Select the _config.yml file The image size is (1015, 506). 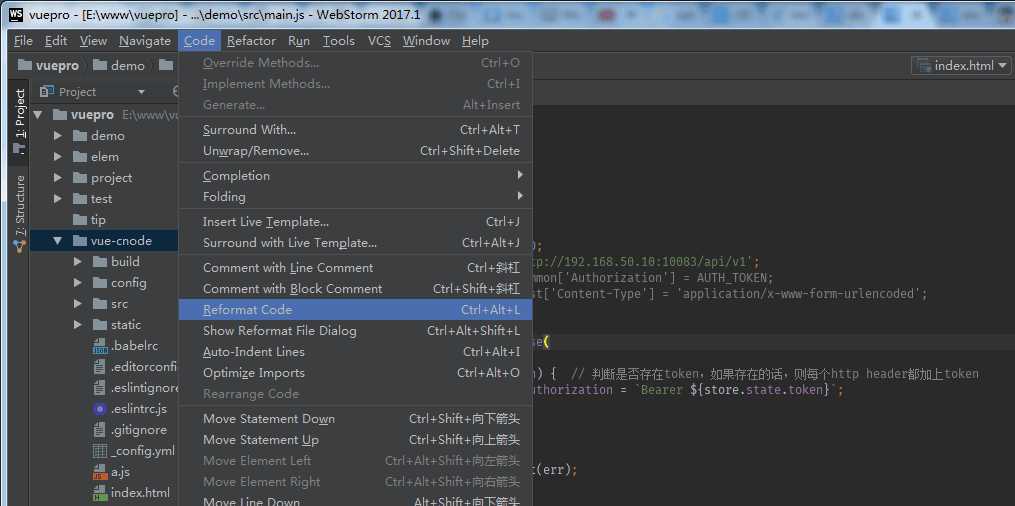134,450
